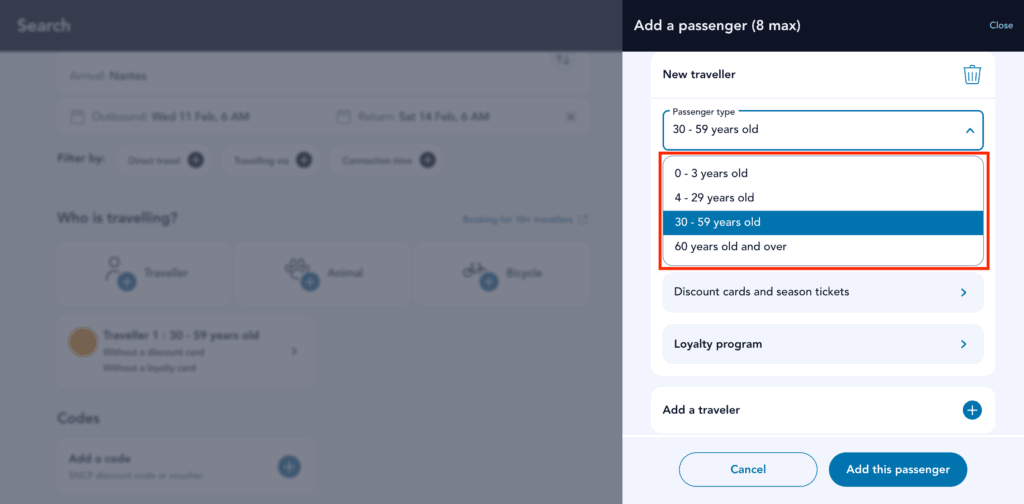Viewport: 1024px width, 504px height.
Task: Close the Add a passenger panel
Action: tap(1000, 25)
